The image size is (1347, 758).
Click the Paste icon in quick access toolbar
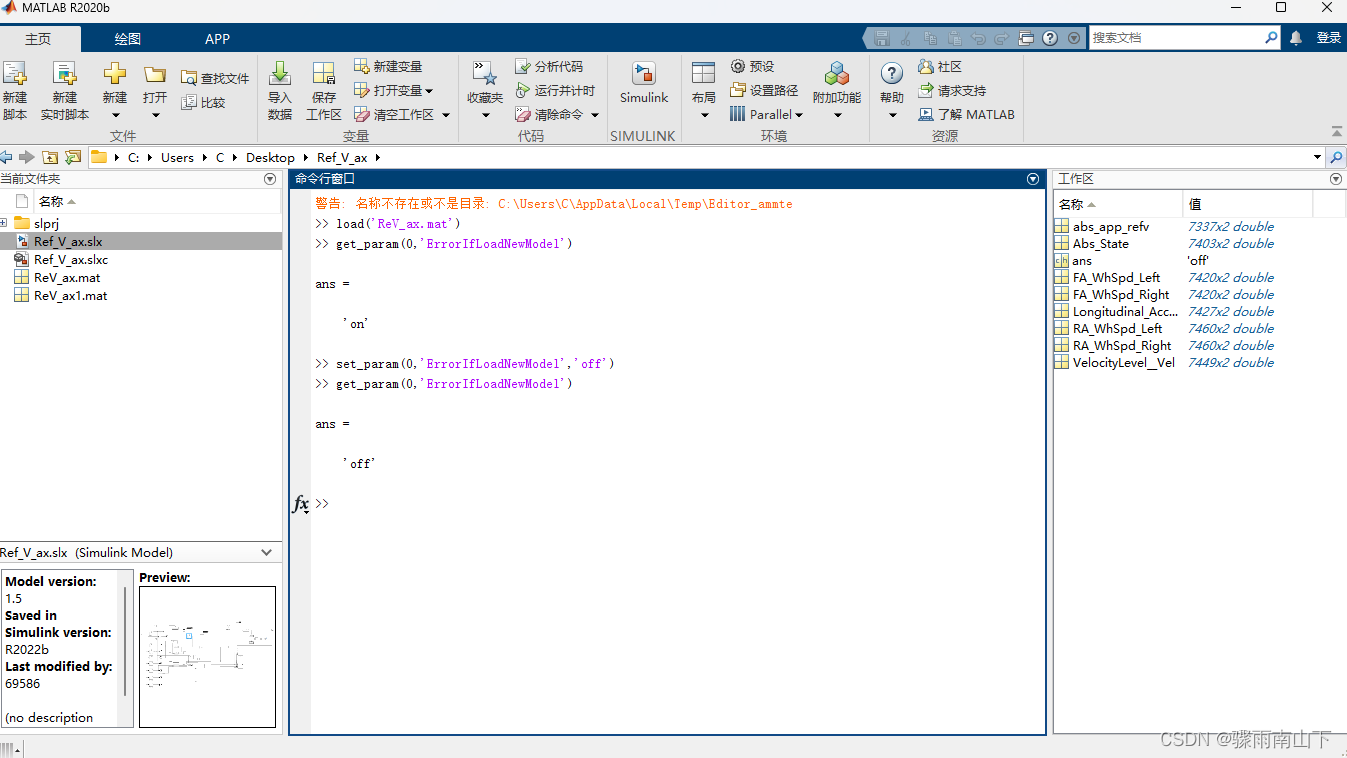pyautogui.click(x=954, y=38)
